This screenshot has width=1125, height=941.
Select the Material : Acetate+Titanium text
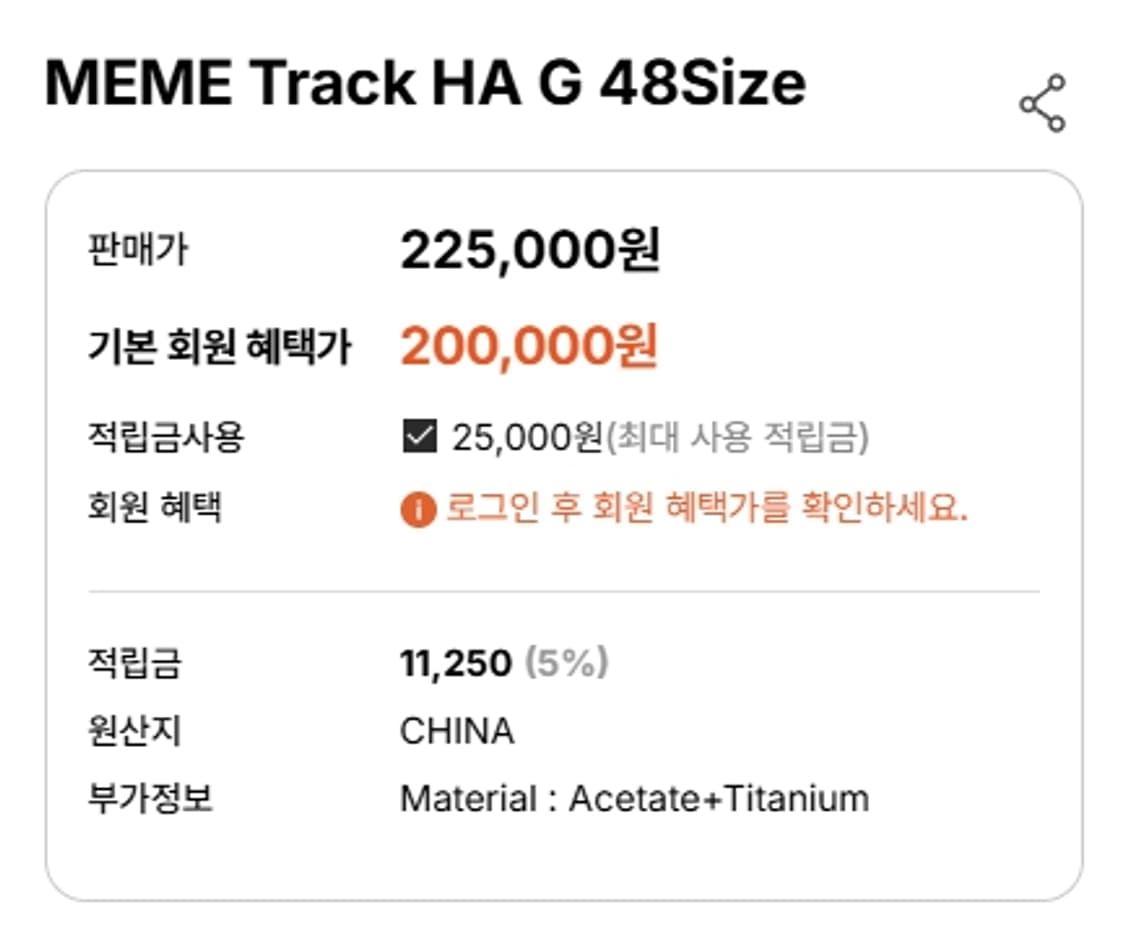(634, 799)
